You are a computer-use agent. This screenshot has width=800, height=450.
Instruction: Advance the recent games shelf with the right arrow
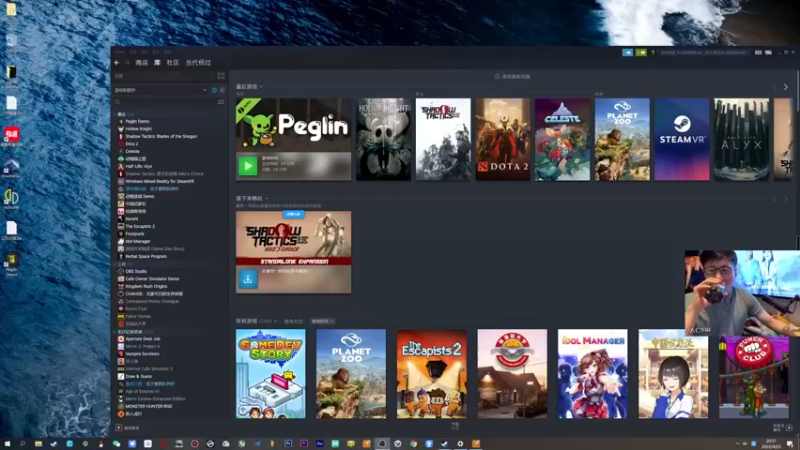[x=786, y=87]
